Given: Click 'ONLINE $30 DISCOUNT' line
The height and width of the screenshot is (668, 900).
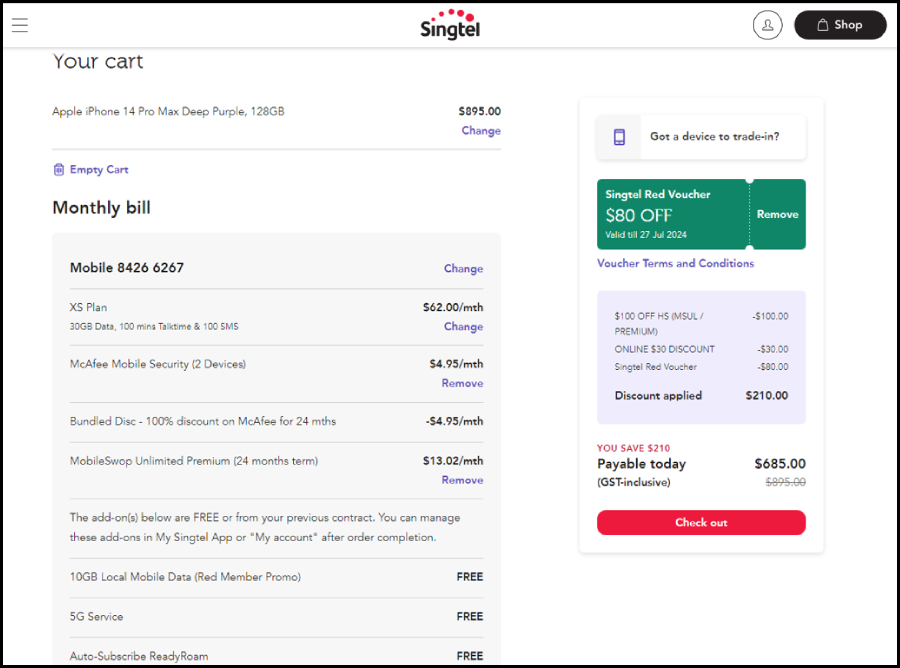Looking at the screenshot, I should (701, 349).
